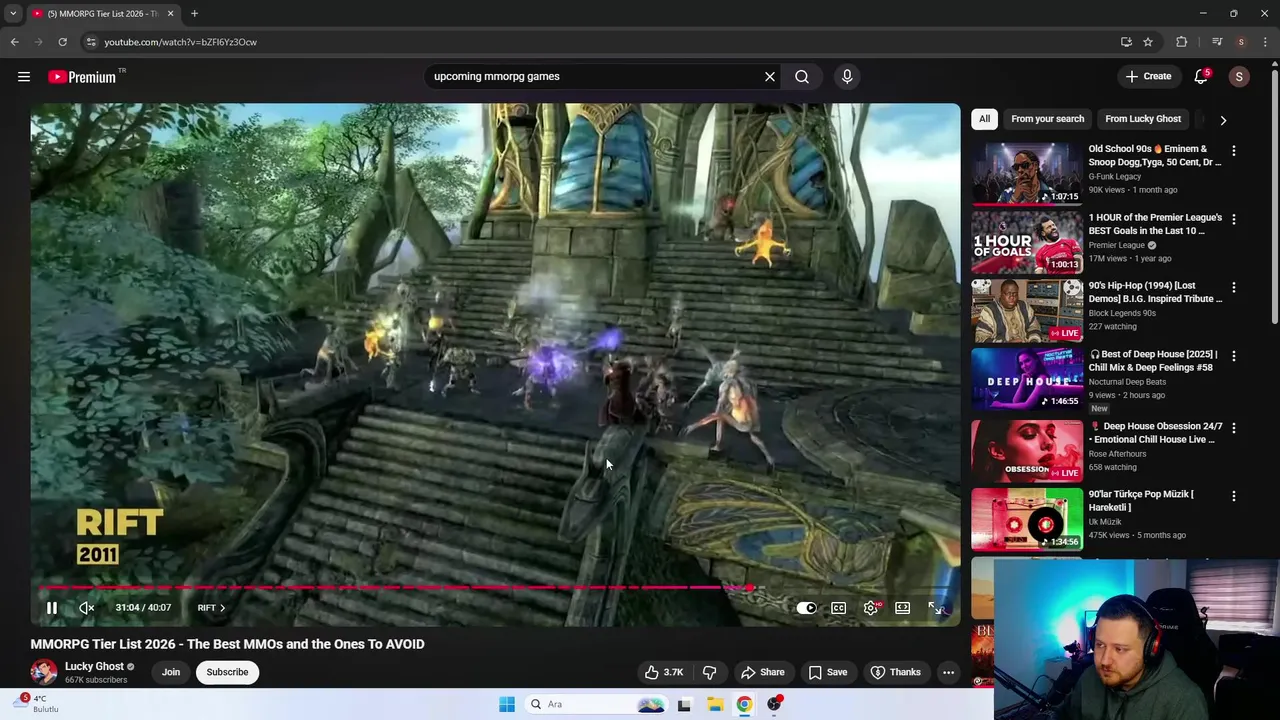Open the Deep House Obsession 24/7 live thumbnail
The image size is (1280, 720).
tap(1027, 451)
